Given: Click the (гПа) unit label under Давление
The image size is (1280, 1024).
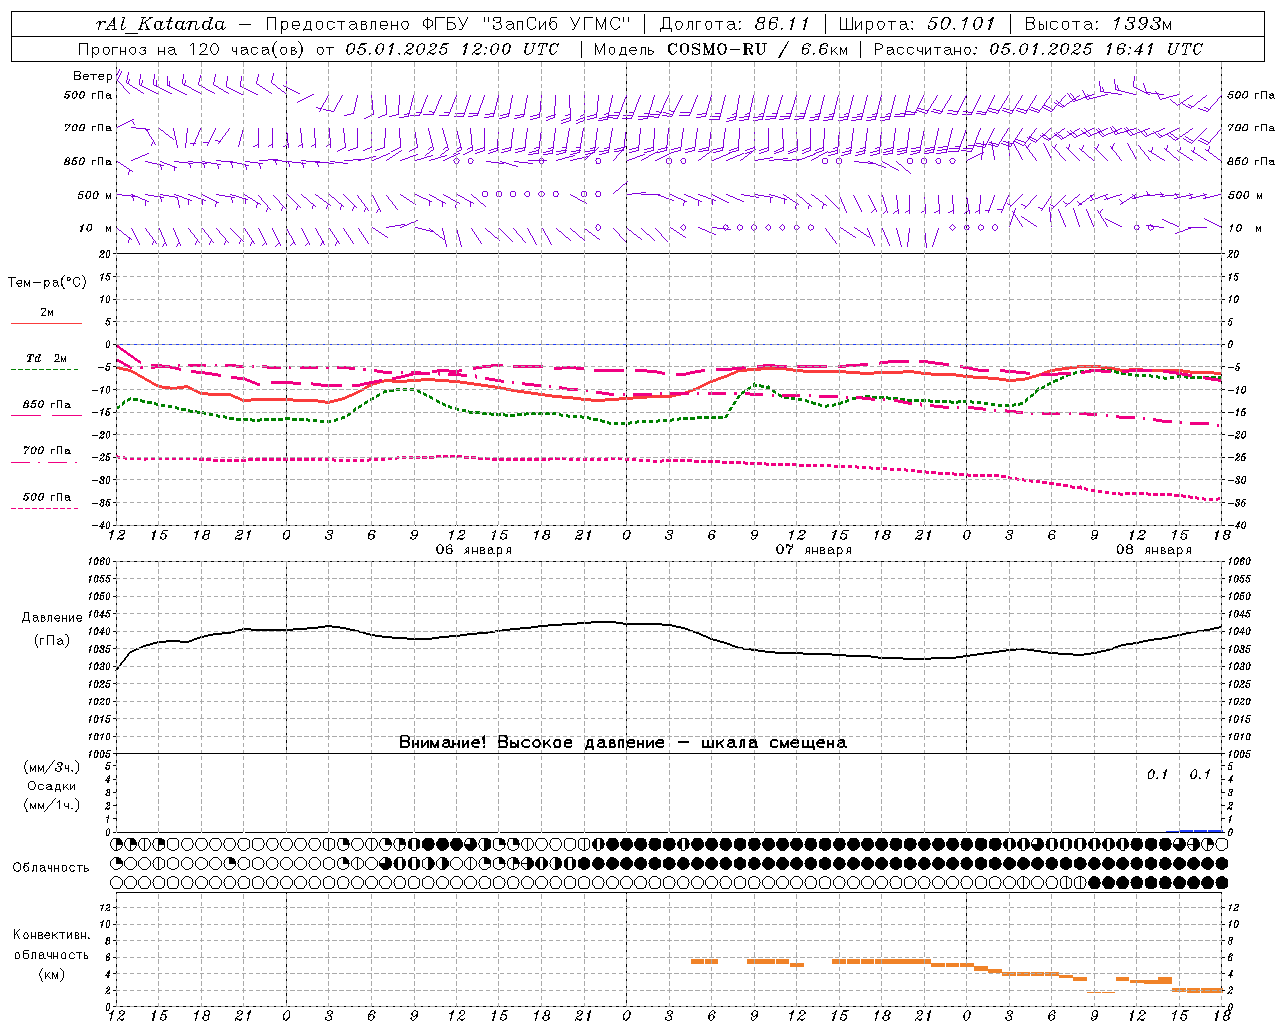Looking at the screenshot, I should pyautogui.click(x=52, y=640).
